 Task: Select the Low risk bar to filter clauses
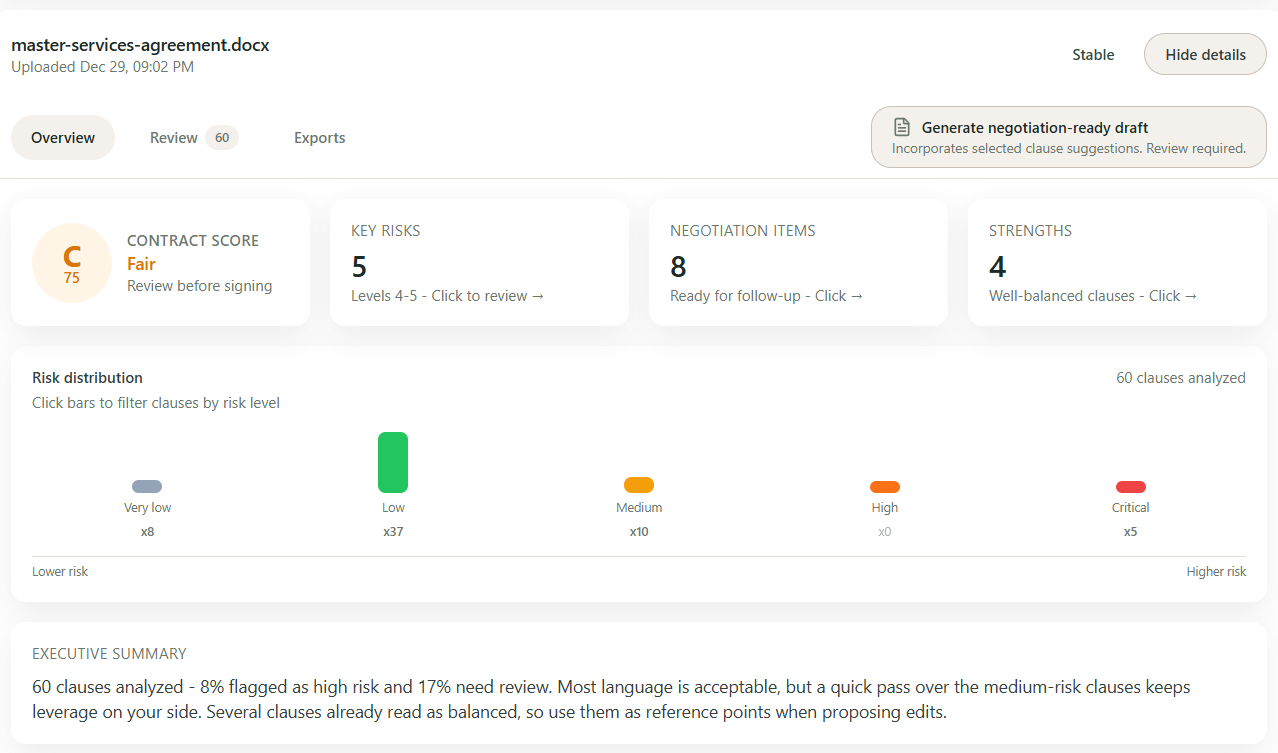393,461
